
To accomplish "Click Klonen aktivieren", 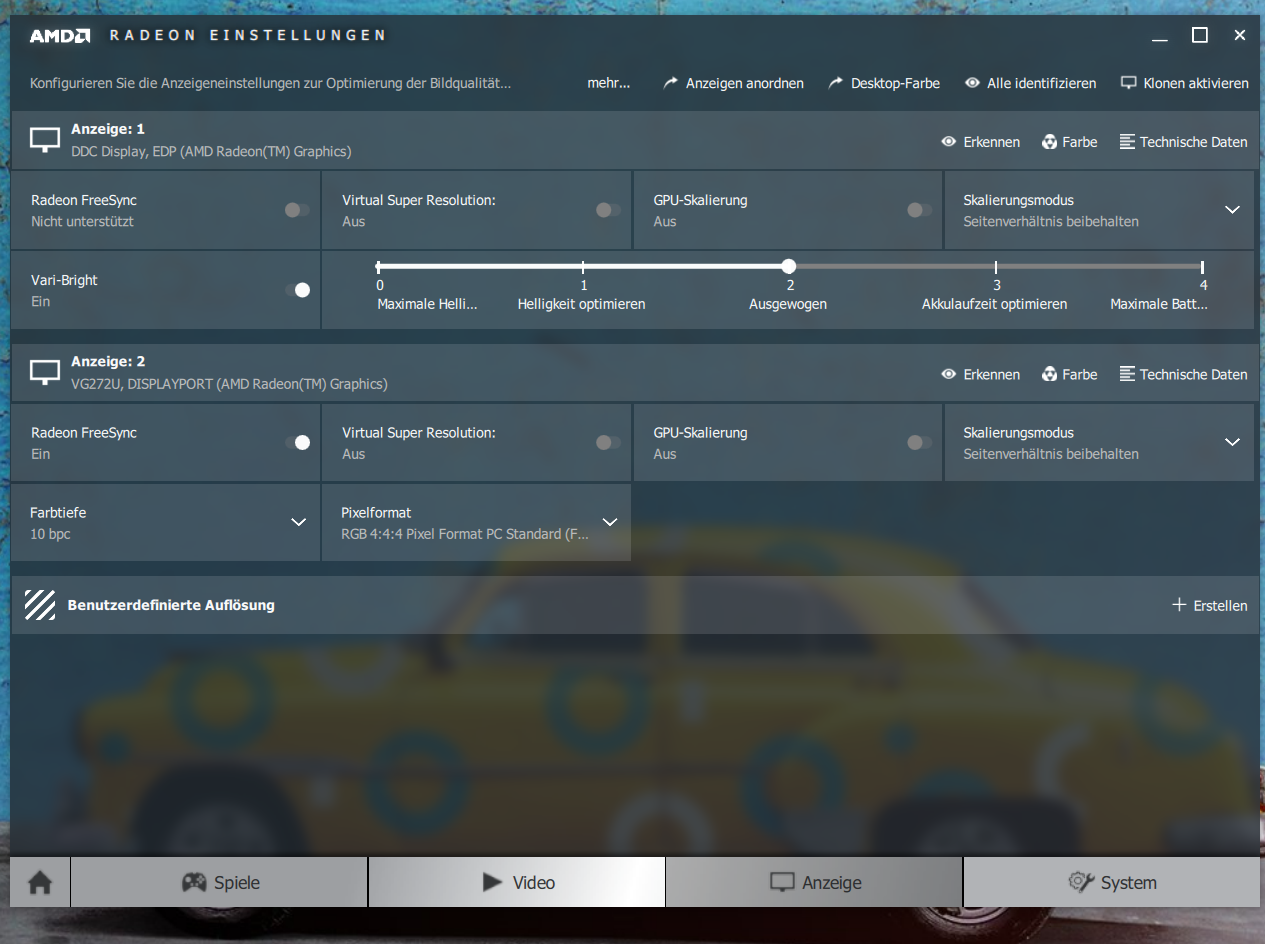I will click(1184, 83).
